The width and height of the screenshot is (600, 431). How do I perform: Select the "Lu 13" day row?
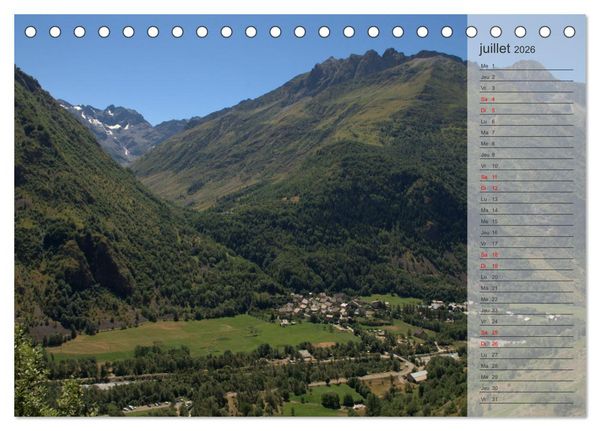coord(527,199)
